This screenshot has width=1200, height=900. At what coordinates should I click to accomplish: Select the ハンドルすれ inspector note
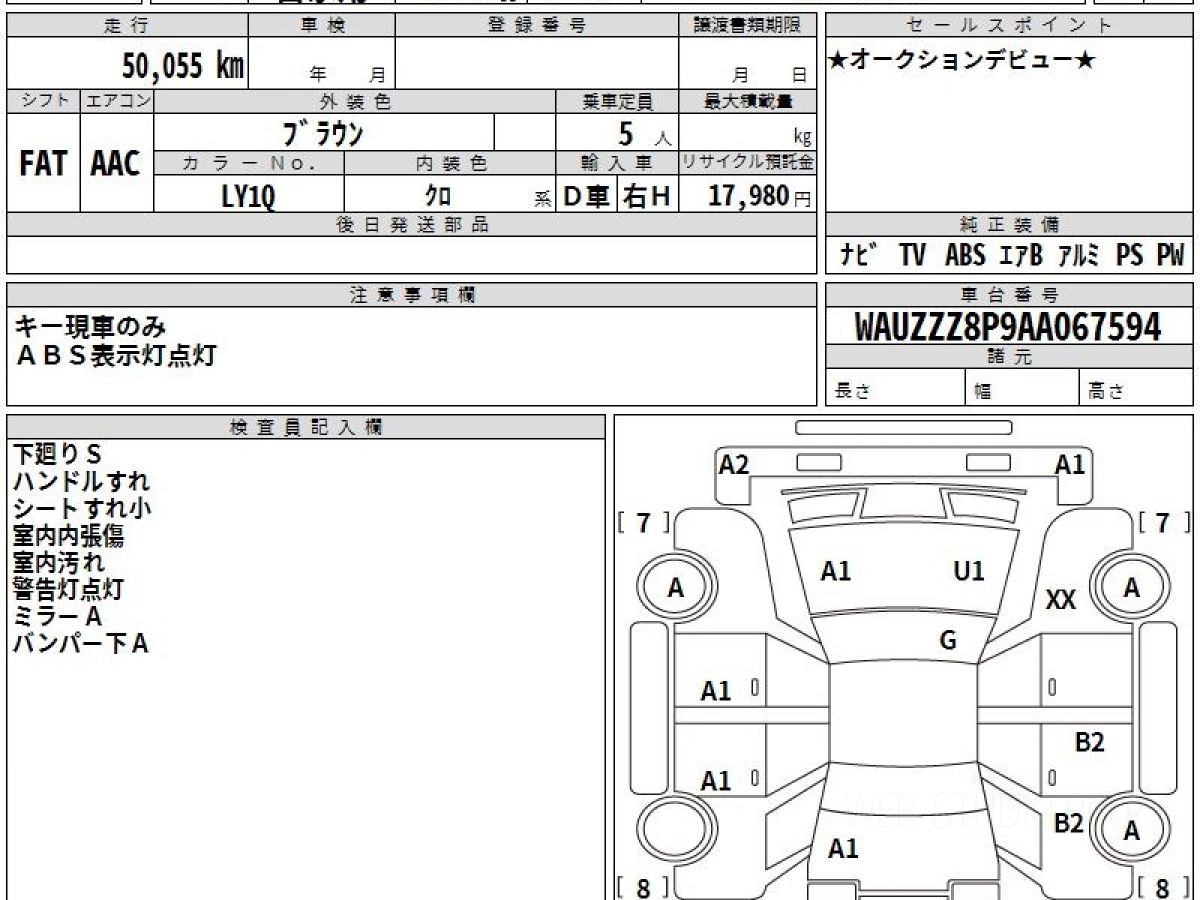tap(81, 482)
